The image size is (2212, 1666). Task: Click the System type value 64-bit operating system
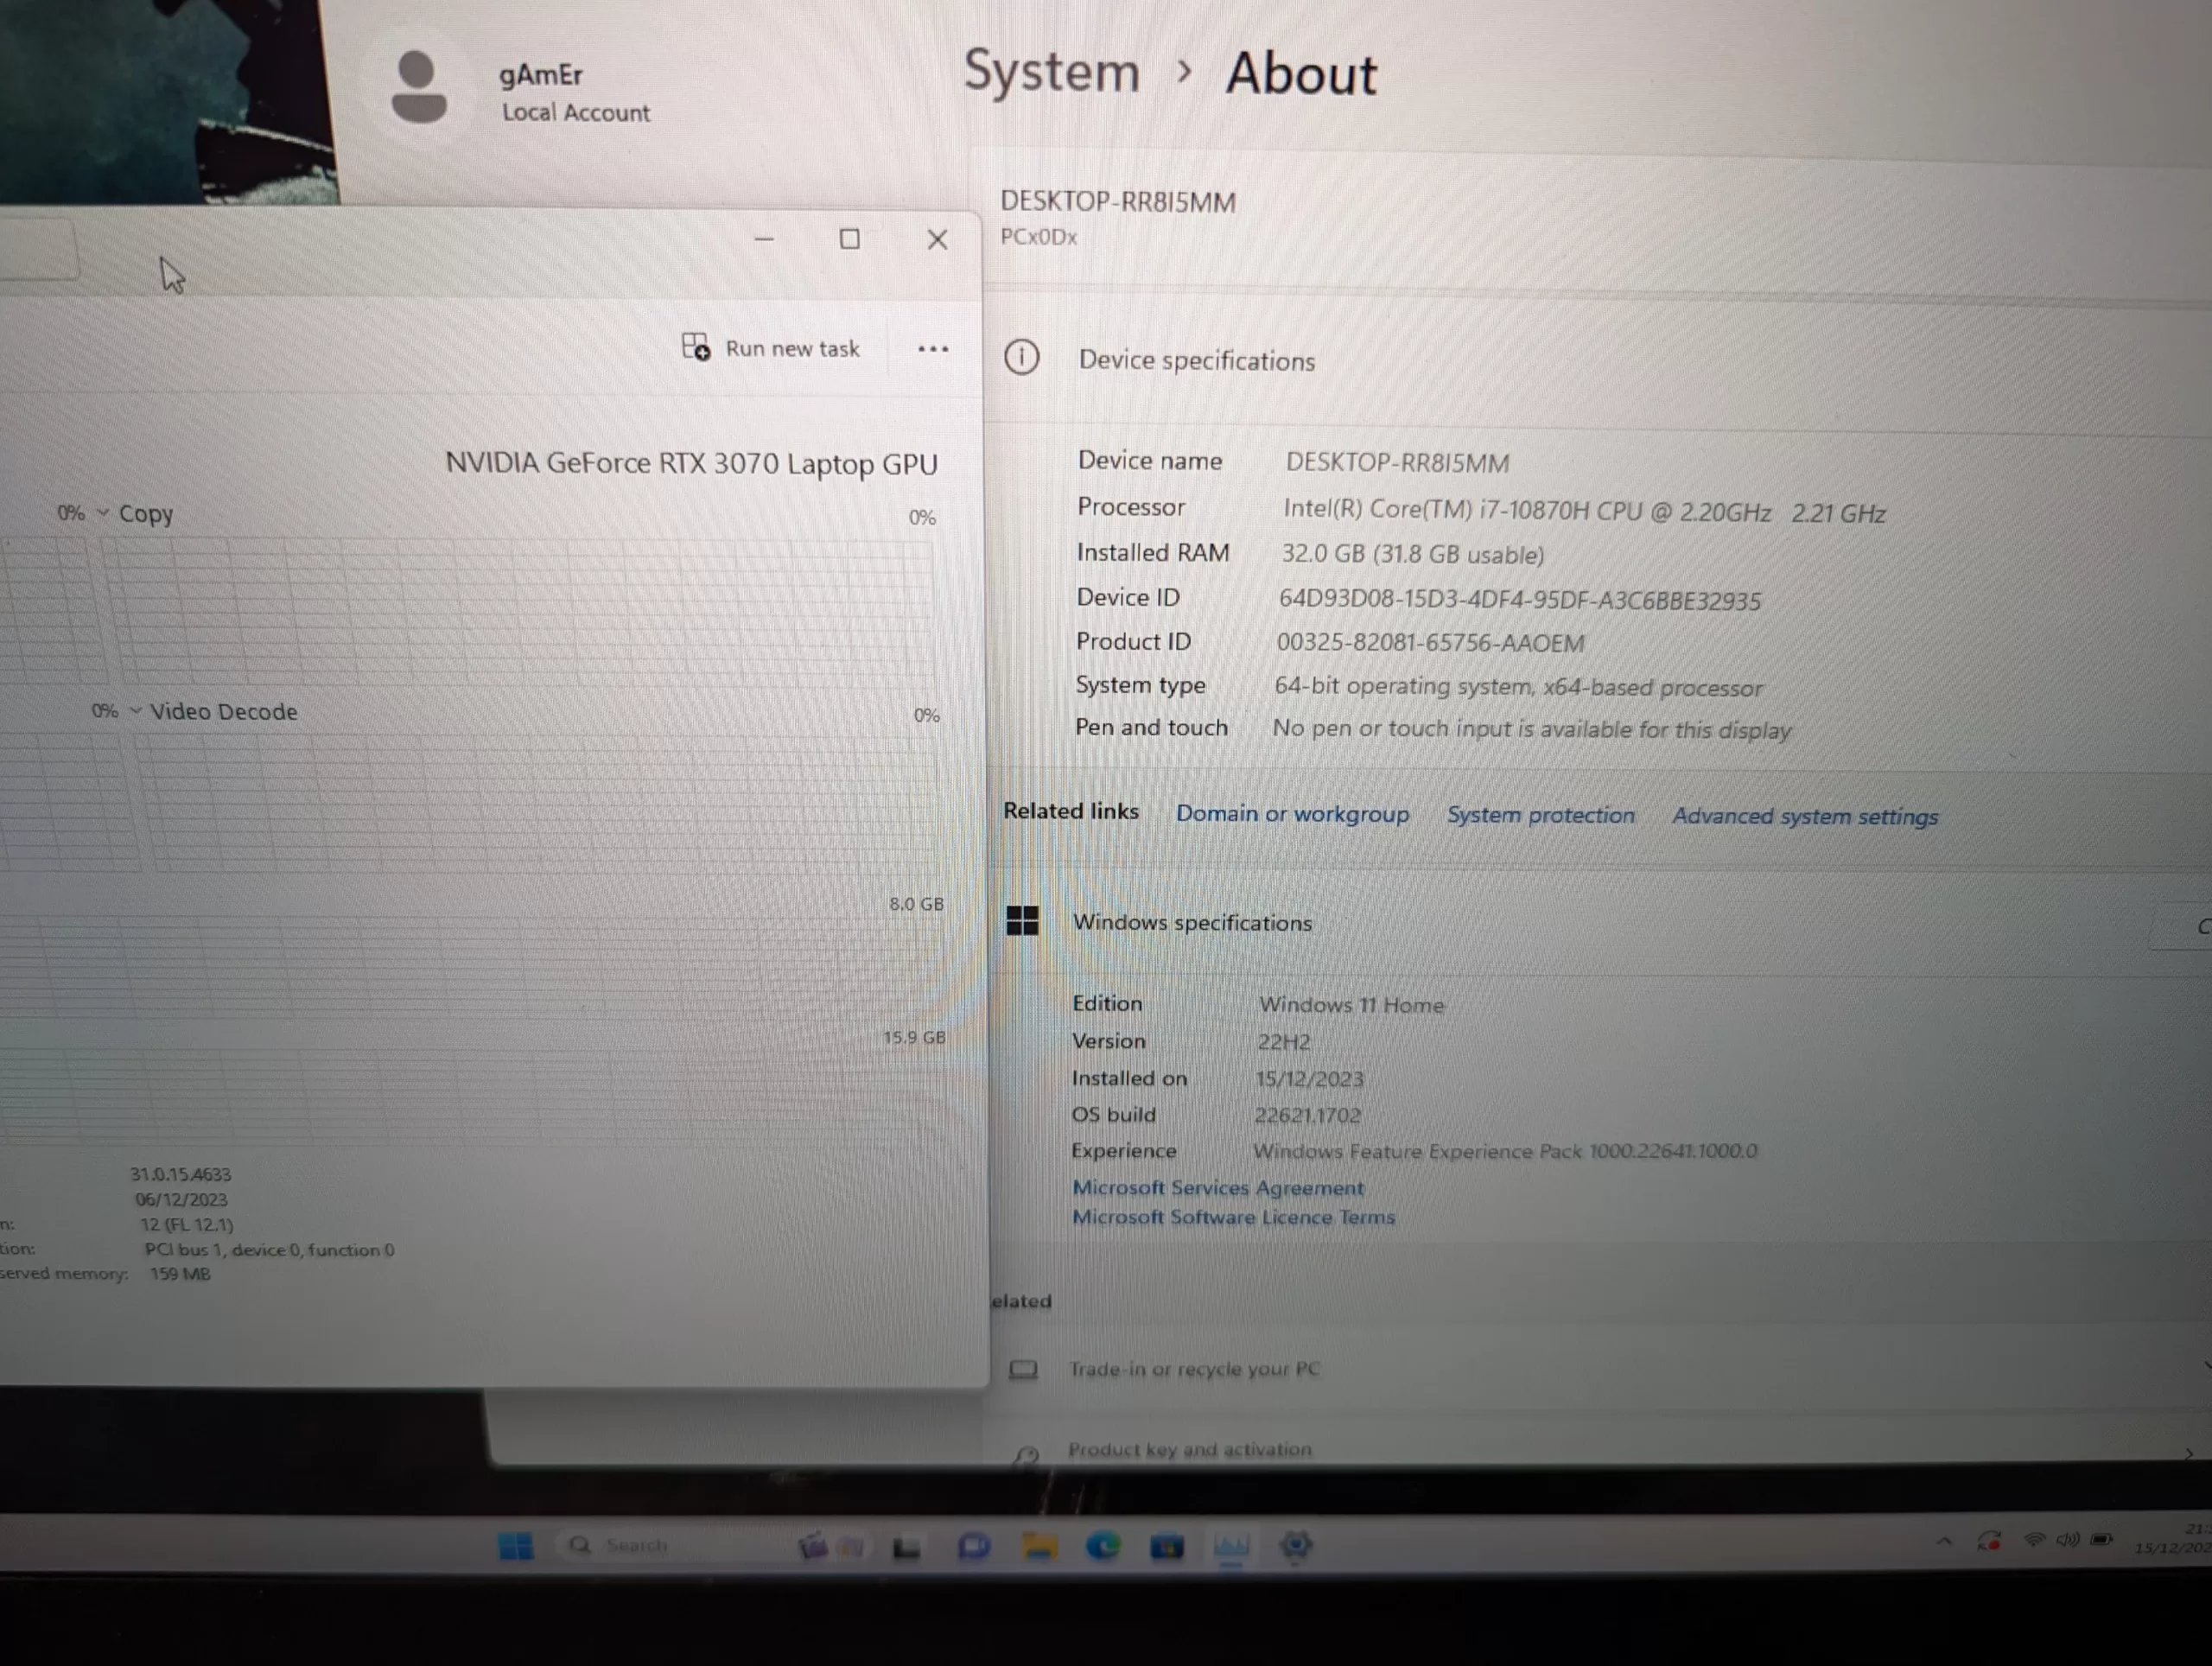(1517, 686)
